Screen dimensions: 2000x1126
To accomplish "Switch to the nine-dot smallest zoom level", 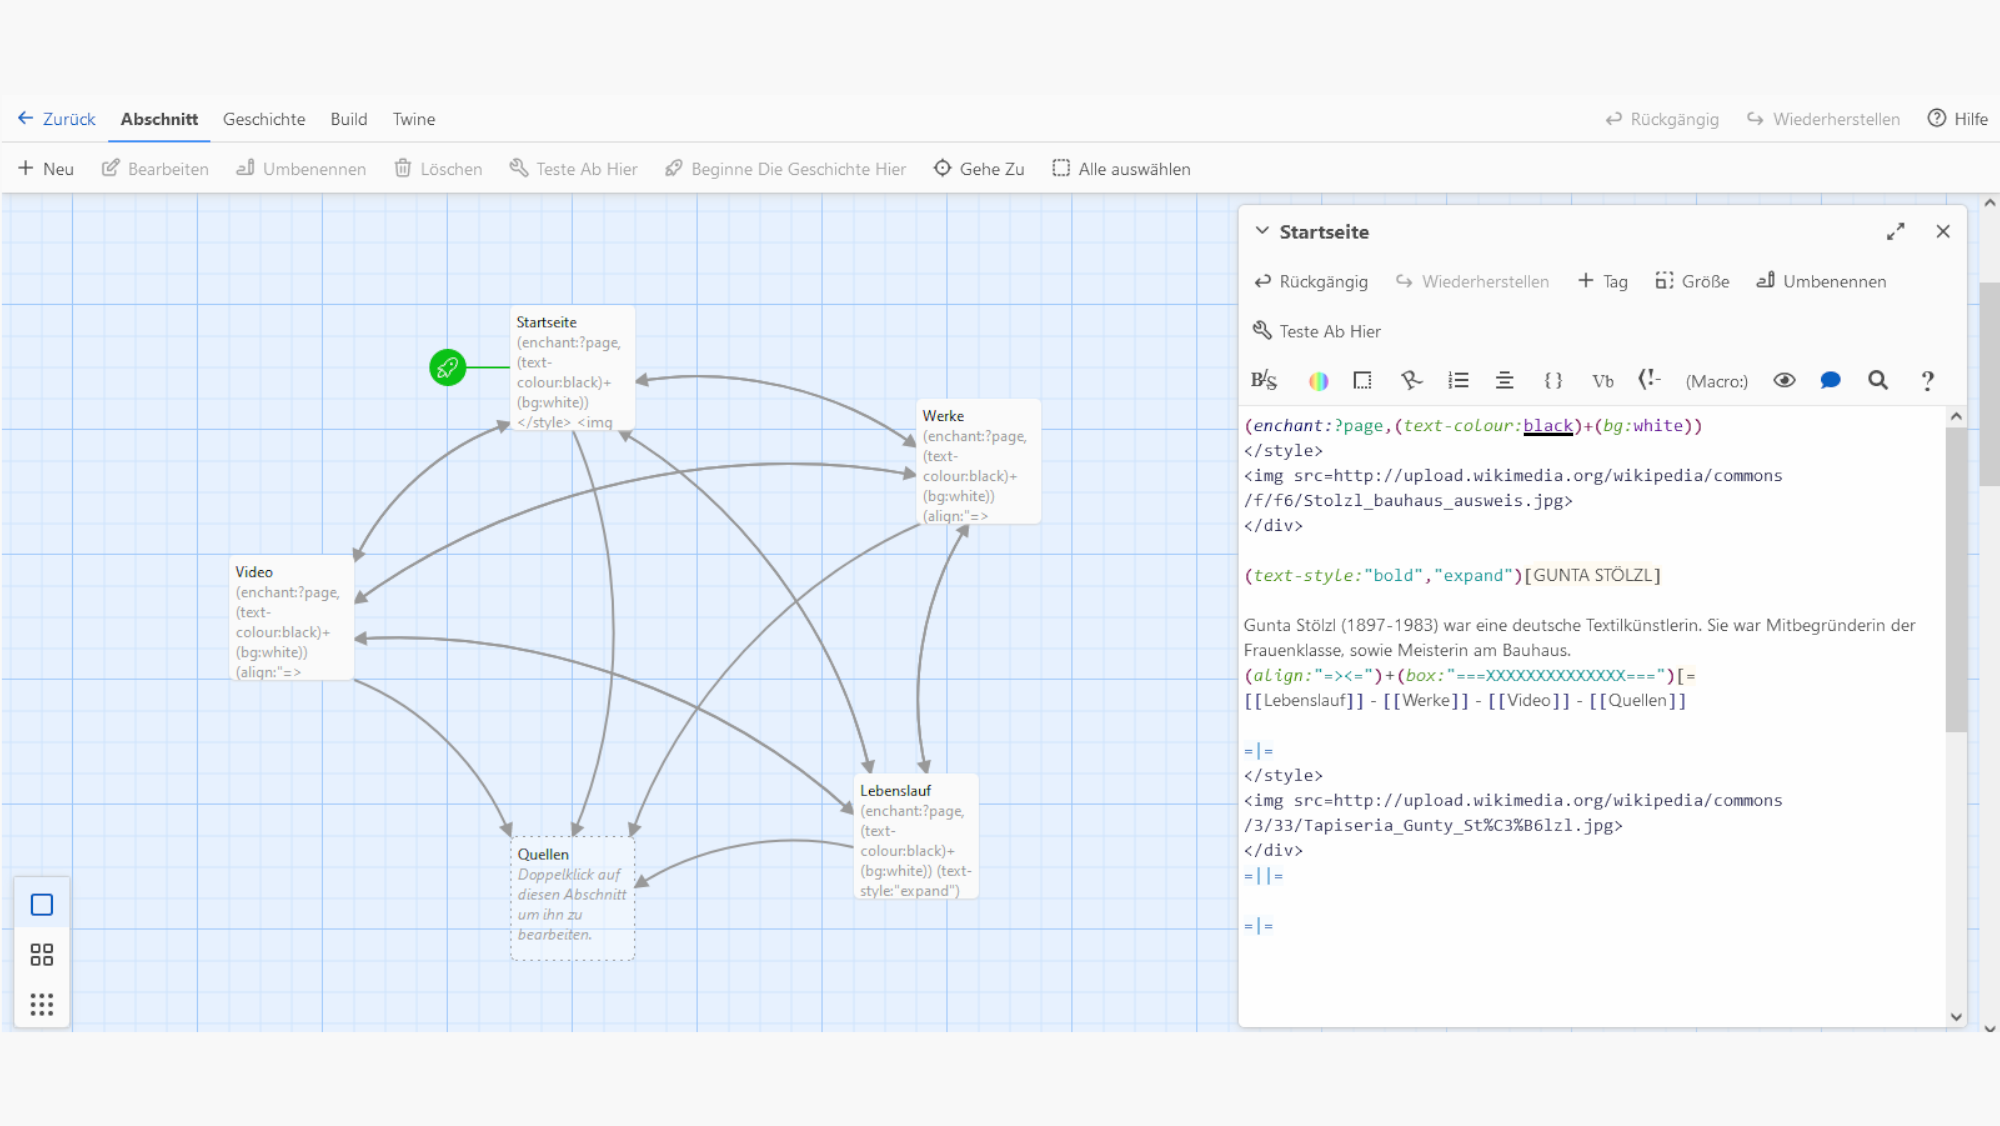I will coord(41,1004).
